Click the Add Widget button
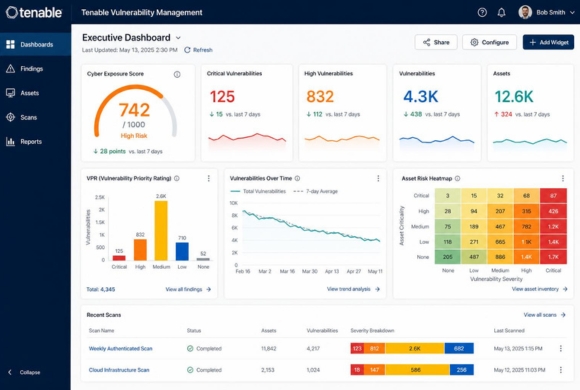The width and height of the screenshot is (580, 390). pos(548,42)
